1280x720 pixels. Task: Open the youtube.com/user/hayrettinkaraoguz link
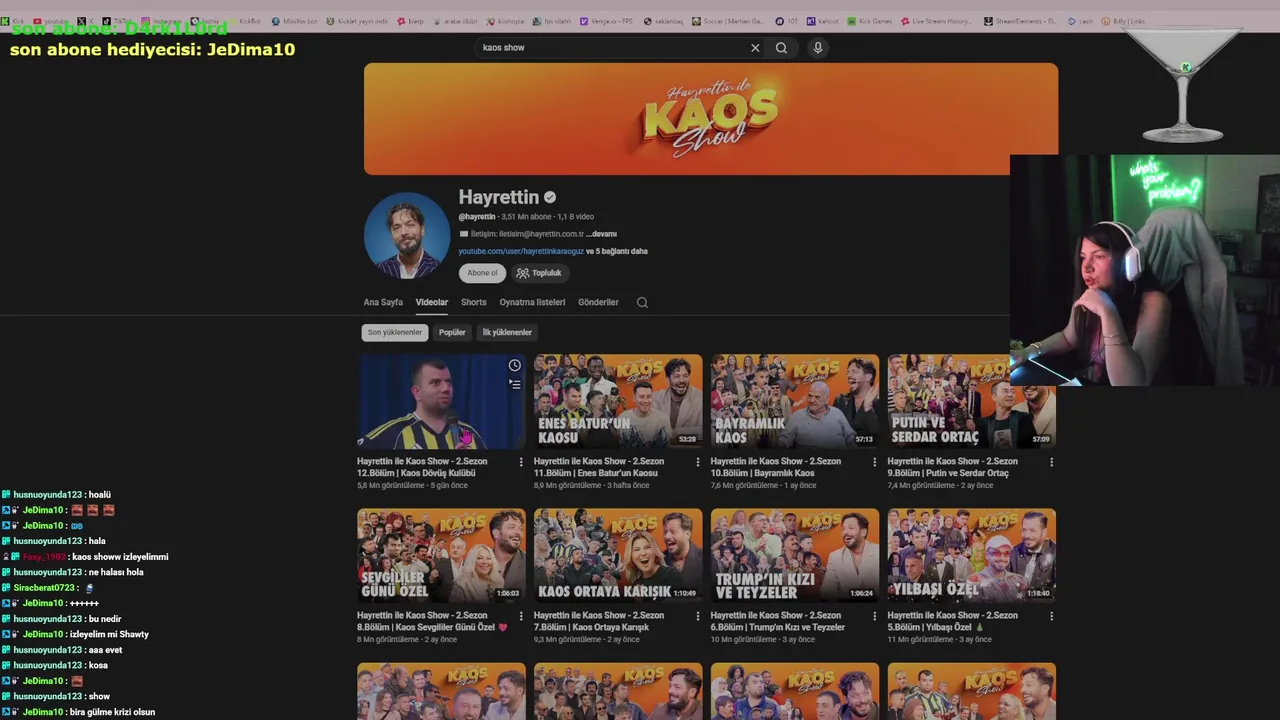click(521, 251)
